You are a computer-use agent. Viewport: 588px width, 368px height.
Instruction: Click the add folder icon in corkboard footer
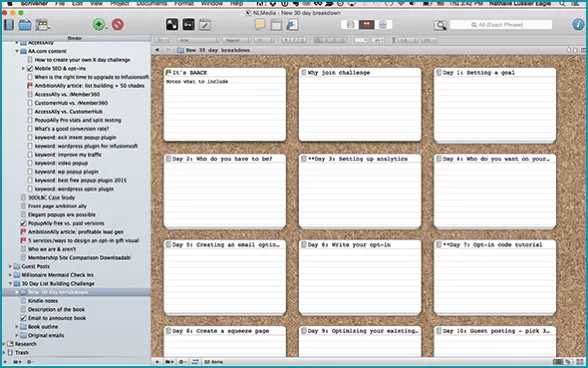coord(170,362)
